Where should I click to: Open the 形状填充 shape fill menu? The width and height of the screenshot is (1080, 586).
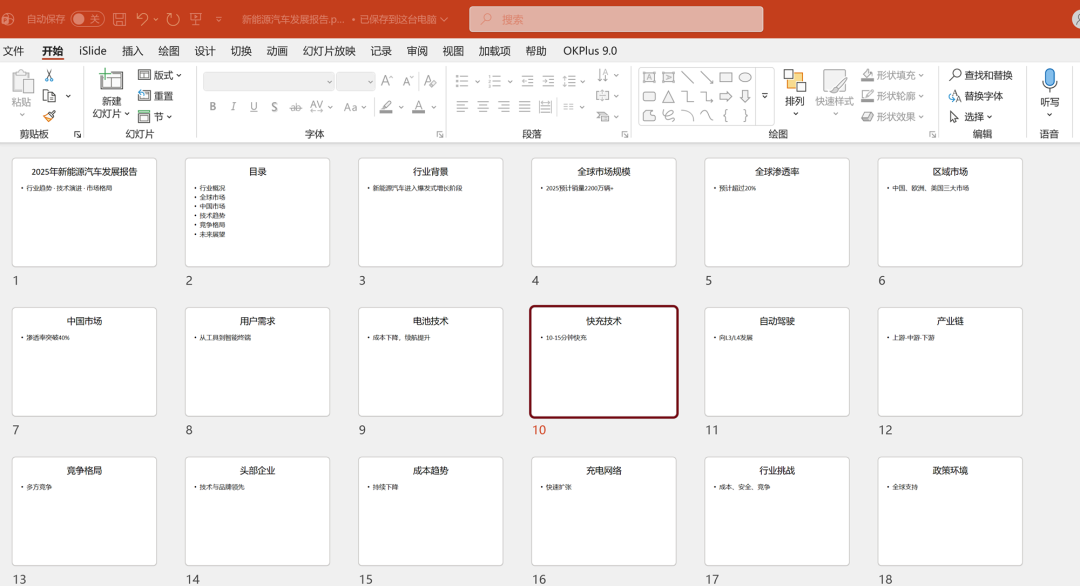pyautogui.click(x=893, y=75)
